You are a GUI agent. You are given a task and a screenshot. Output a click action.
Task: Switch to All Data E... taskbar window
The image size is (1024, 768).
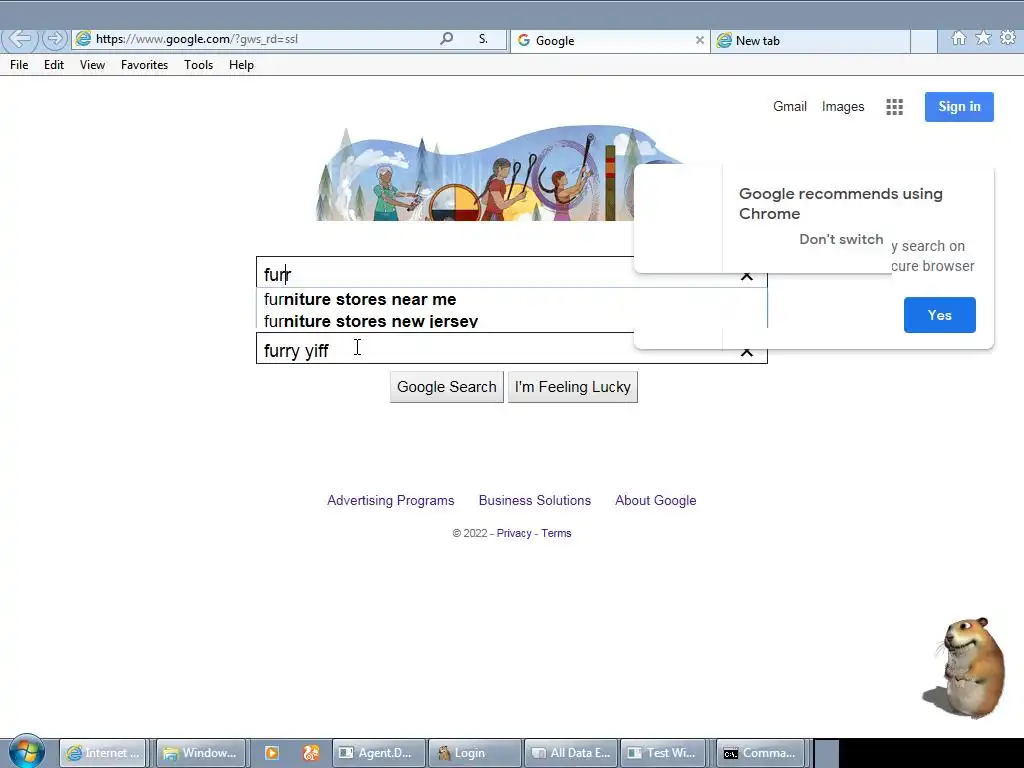click(571, 753)
